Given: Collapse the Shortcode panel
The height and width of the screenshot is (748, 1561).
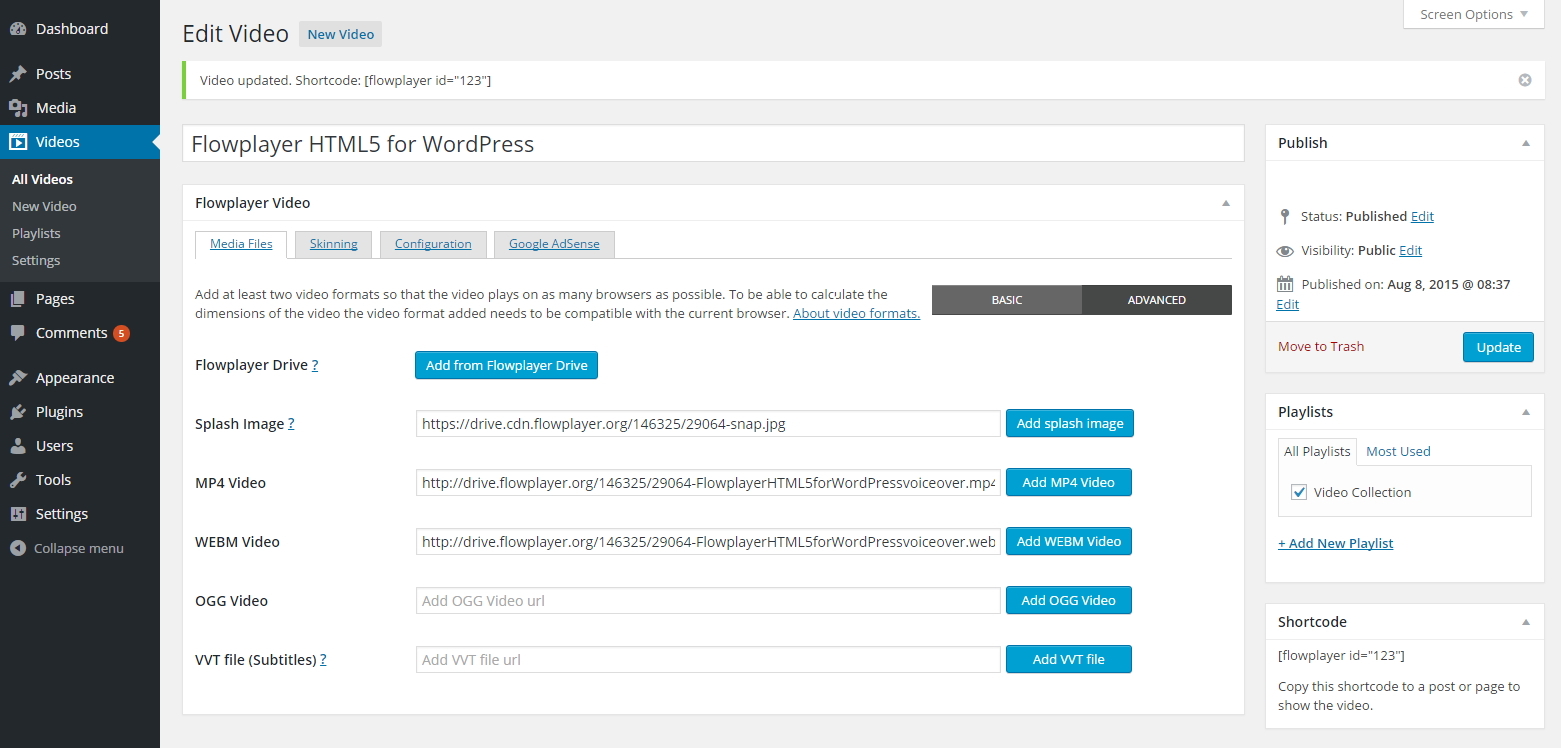Looking at the screenshot, I should tap(1526, 622).
